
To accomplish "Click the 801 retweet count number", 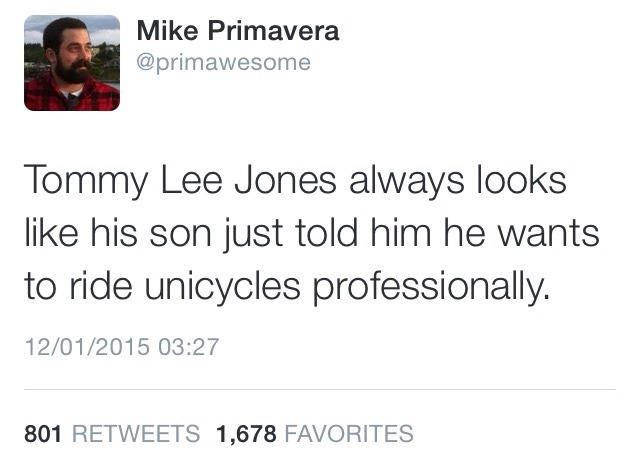I will tap(43, 433).
